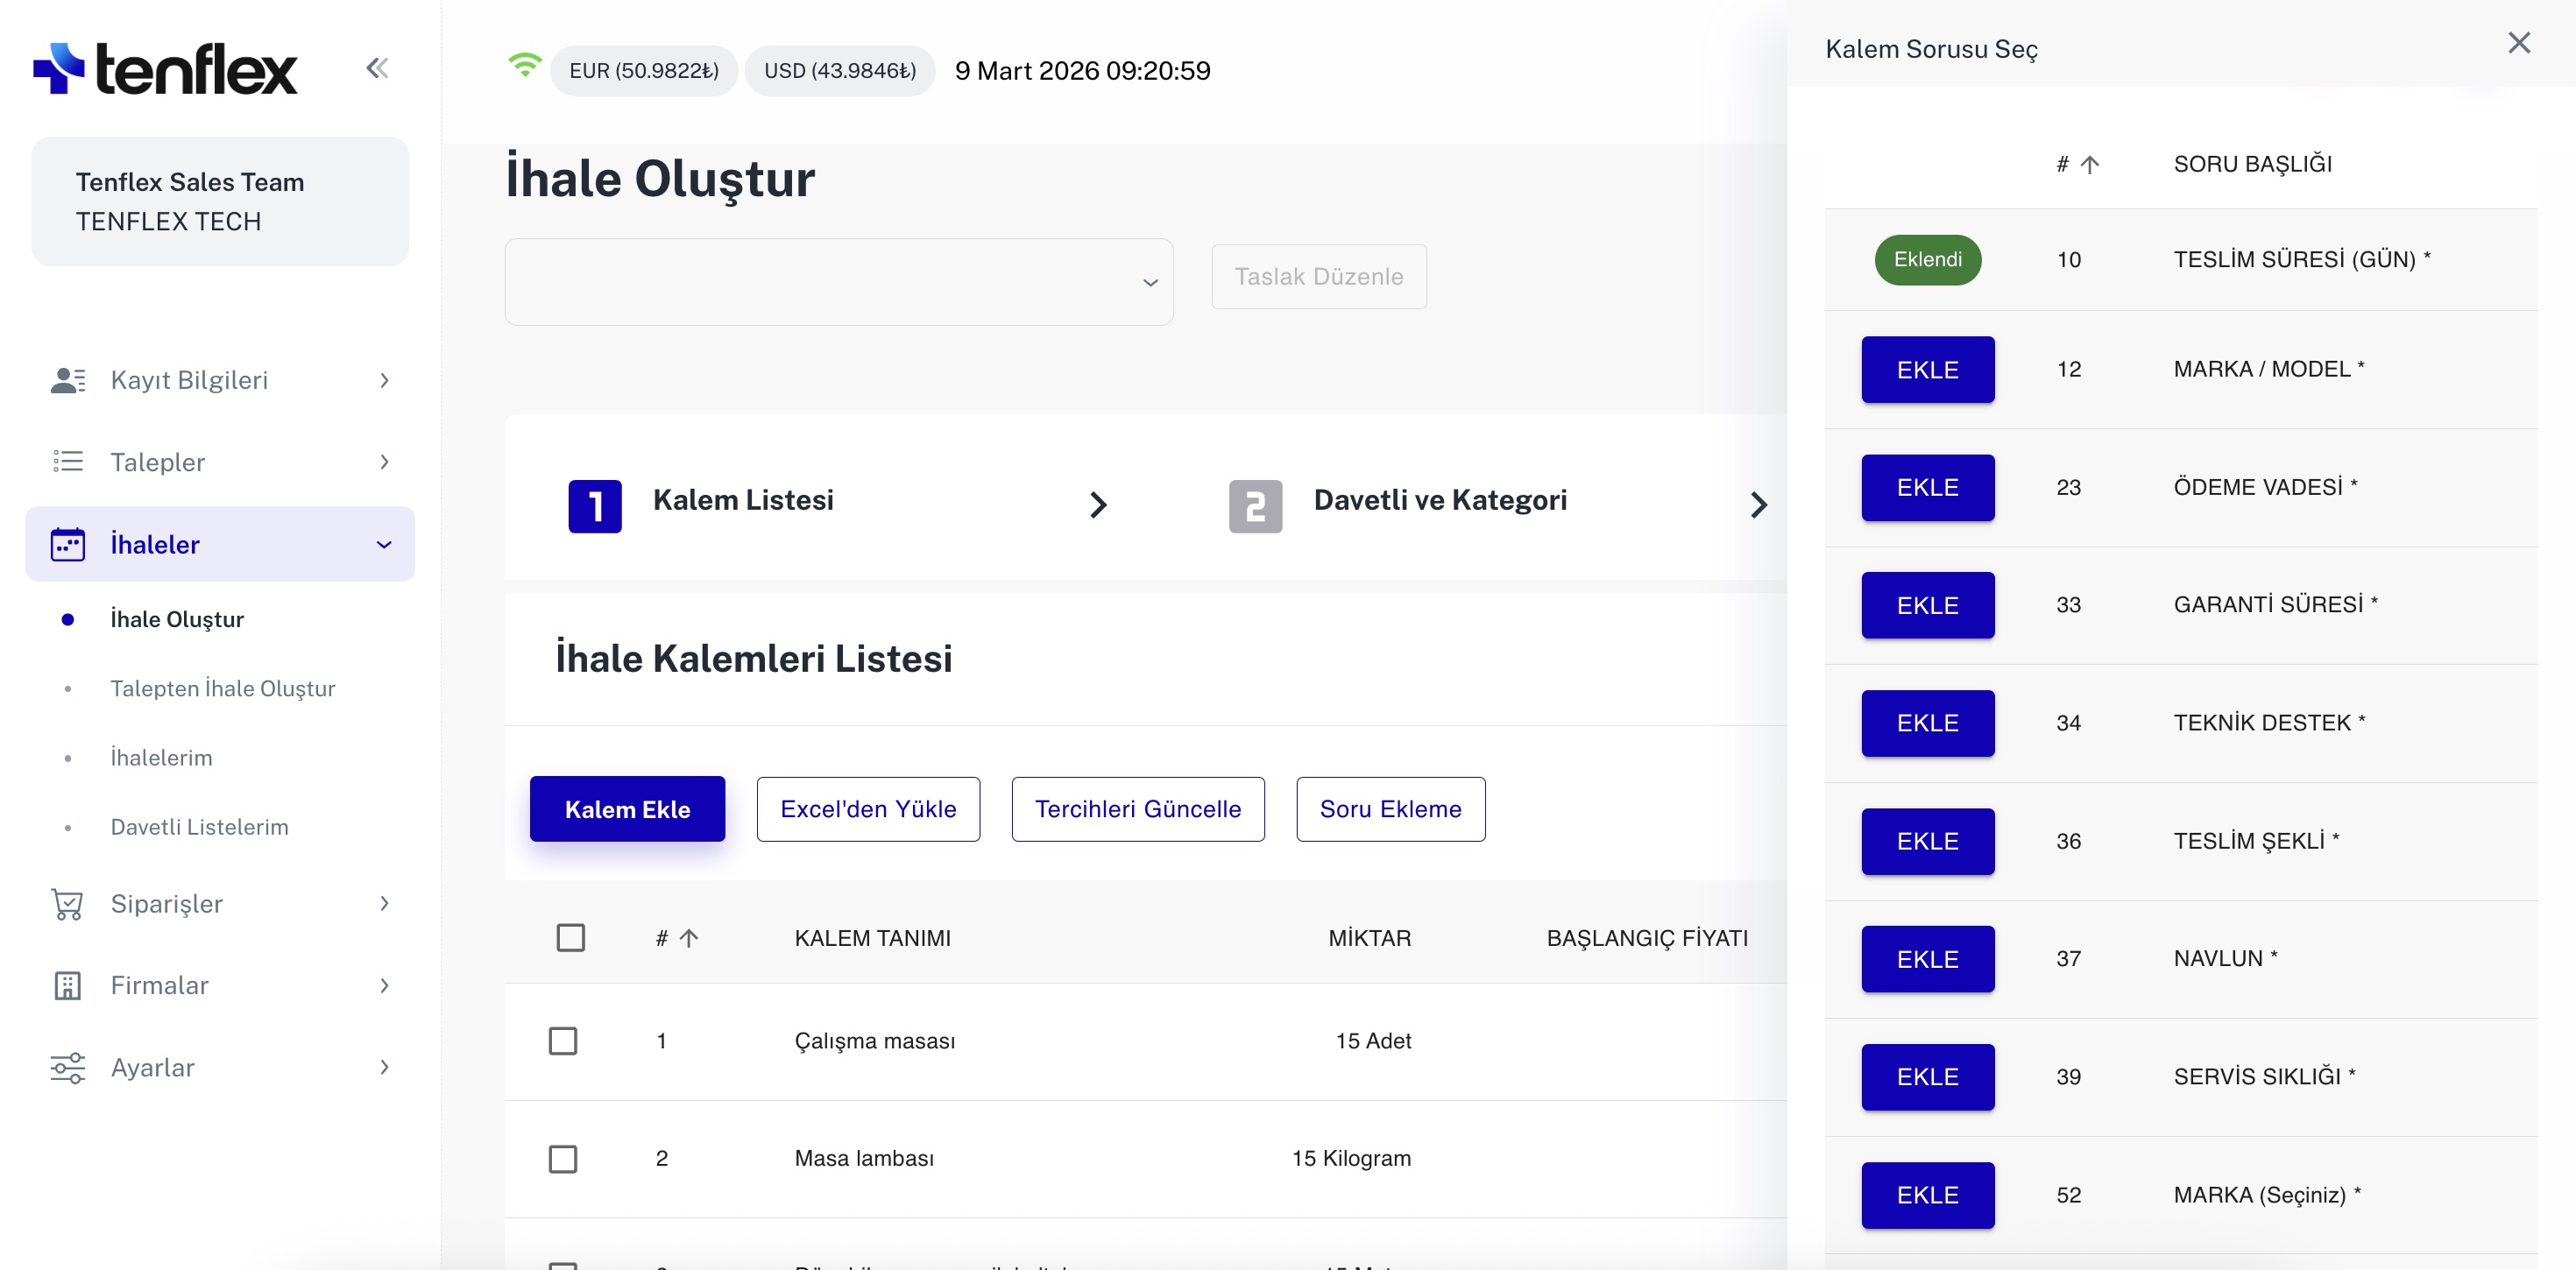
Task: Expand Kayıt Bilgileri menu chevron
Action: (384, 380)
